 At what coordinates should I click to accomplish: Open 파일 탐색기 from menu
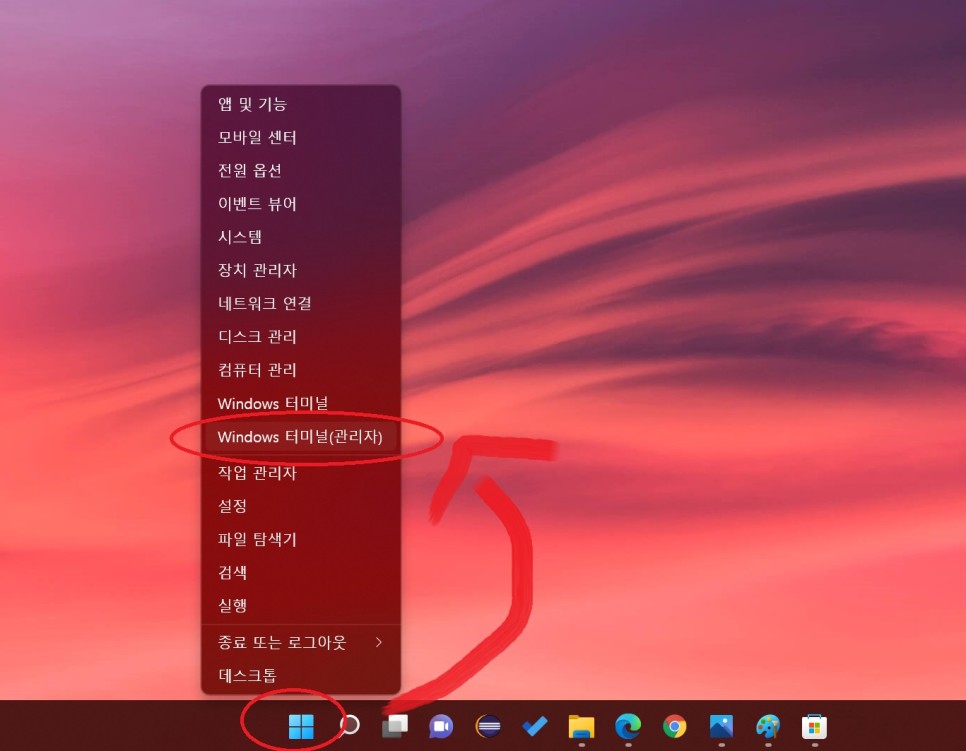(301, 540)
